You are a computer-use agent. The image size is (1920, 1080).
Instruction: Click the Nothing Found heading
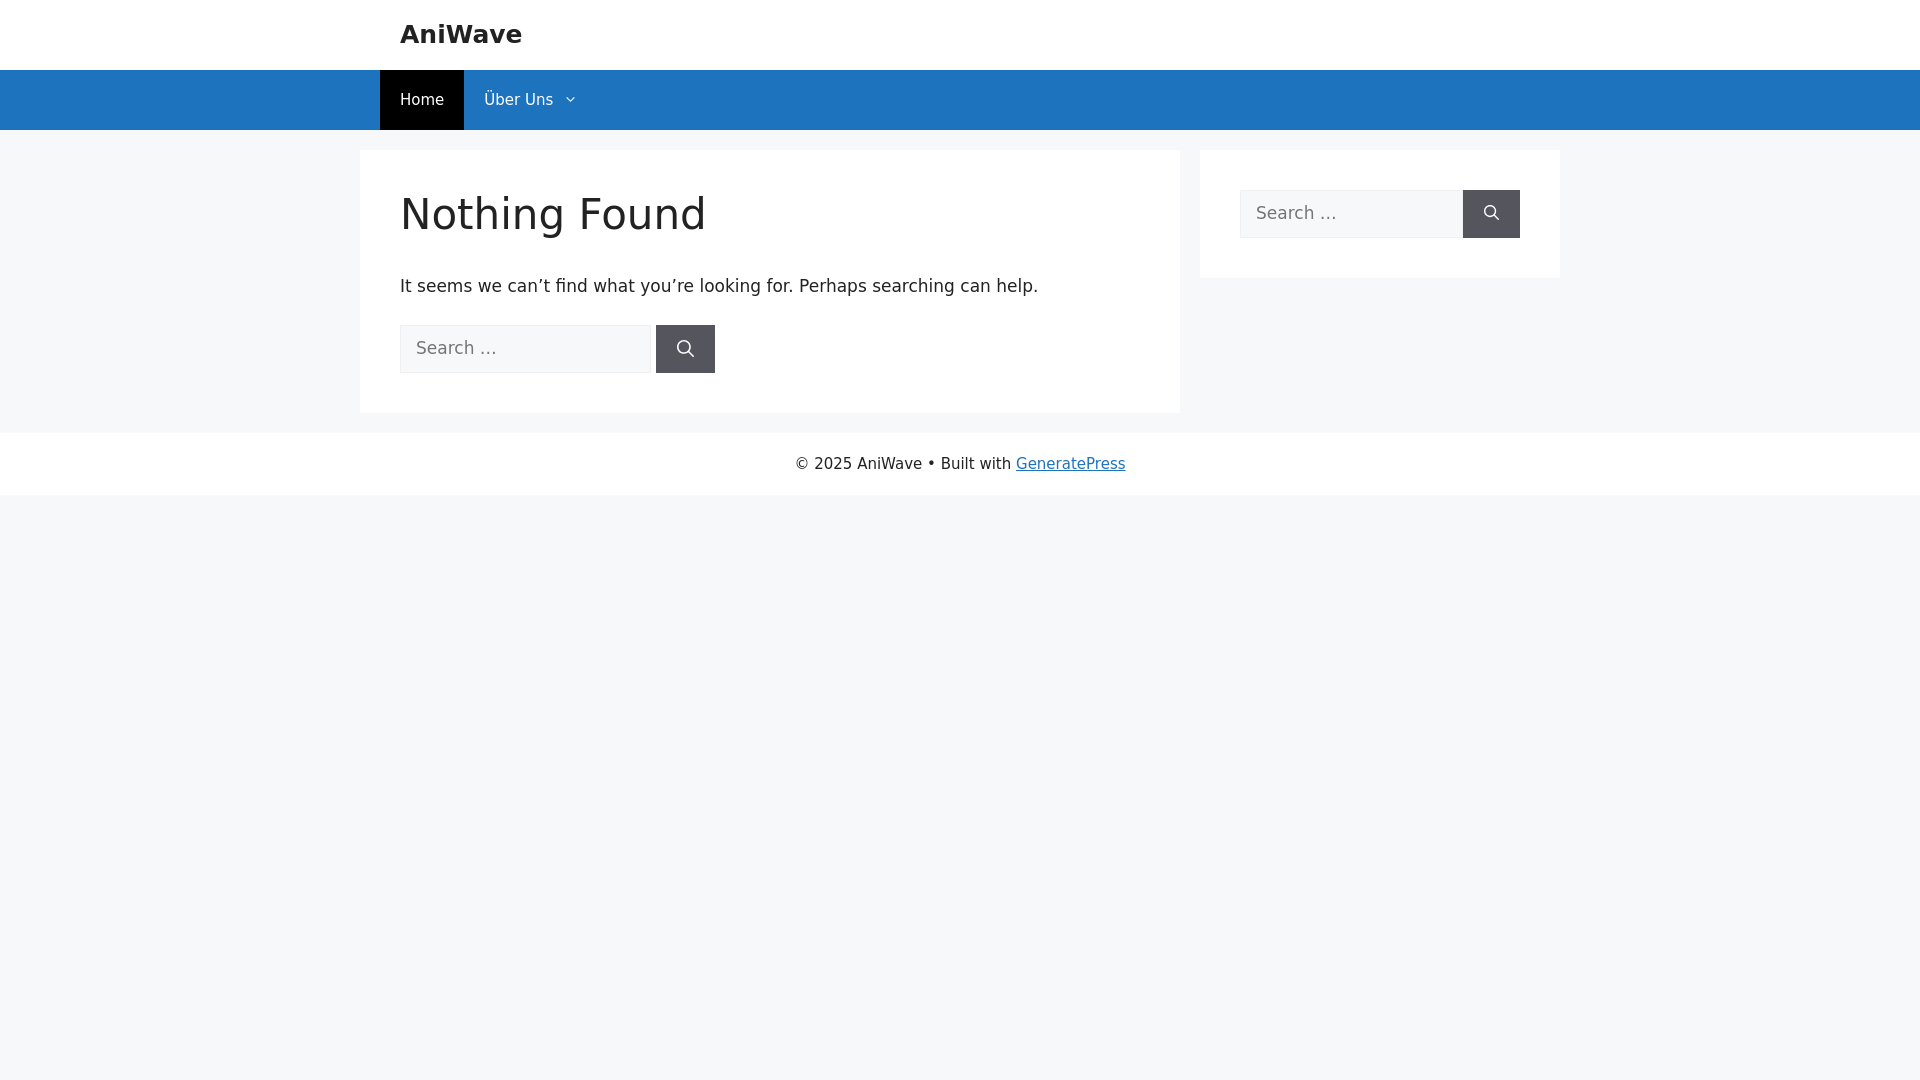point(553,215)
